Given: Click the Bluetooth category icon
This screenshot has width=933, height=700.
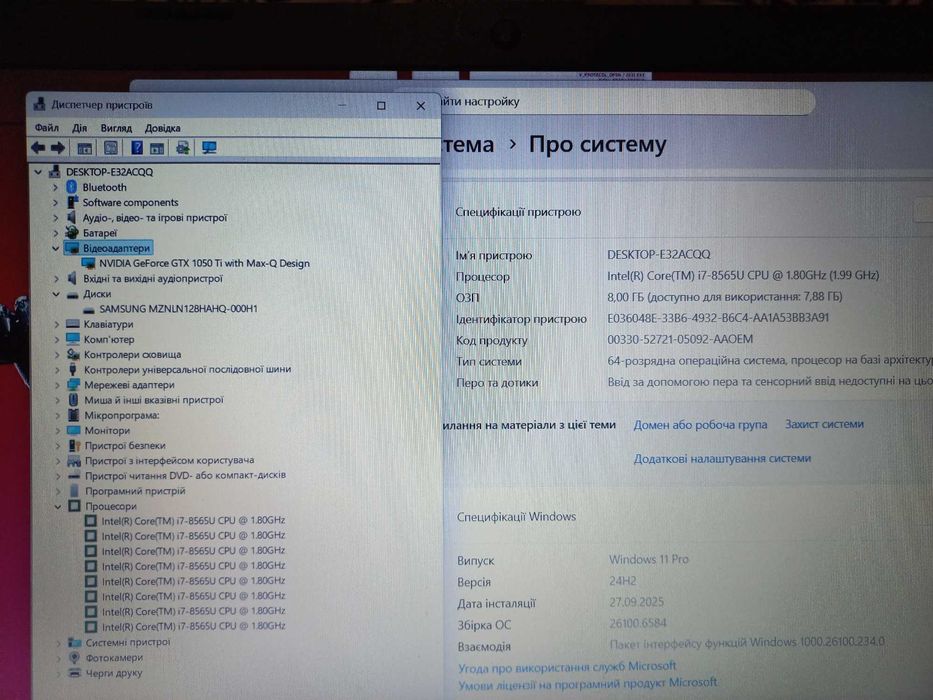Looking at the screenshot, I should pyautogui.click(x=71, y=187).
